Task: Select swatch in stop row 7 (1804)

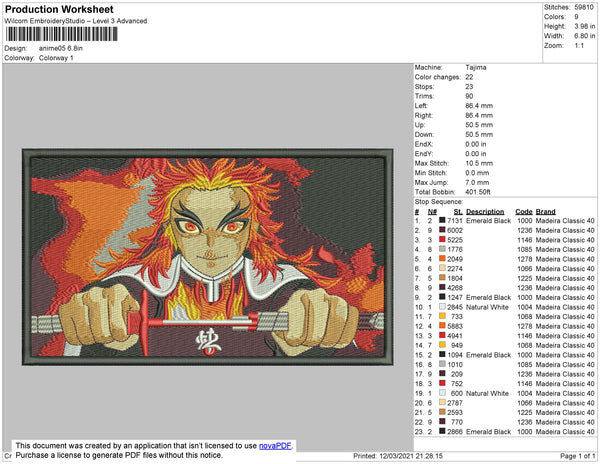Action: click(442, 278)
